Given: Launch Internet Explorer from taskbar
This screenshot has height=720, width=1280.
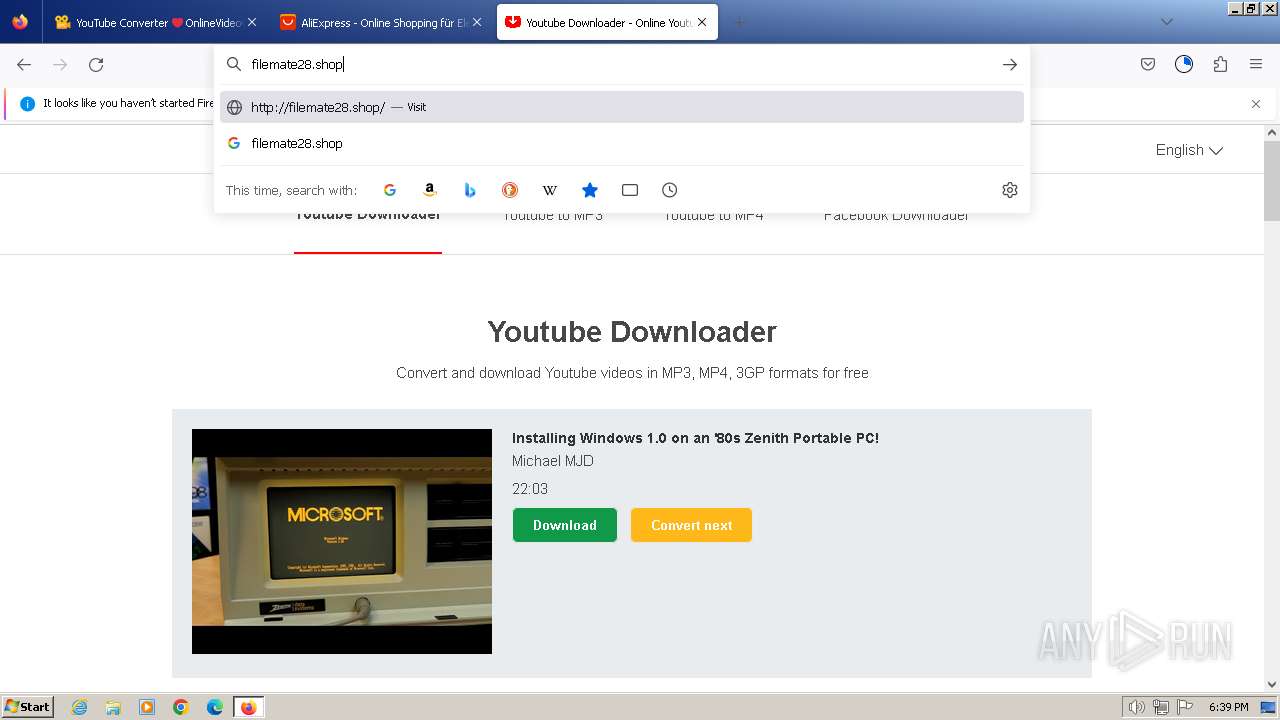Looking at the screenshot, I should click(80, 707).
